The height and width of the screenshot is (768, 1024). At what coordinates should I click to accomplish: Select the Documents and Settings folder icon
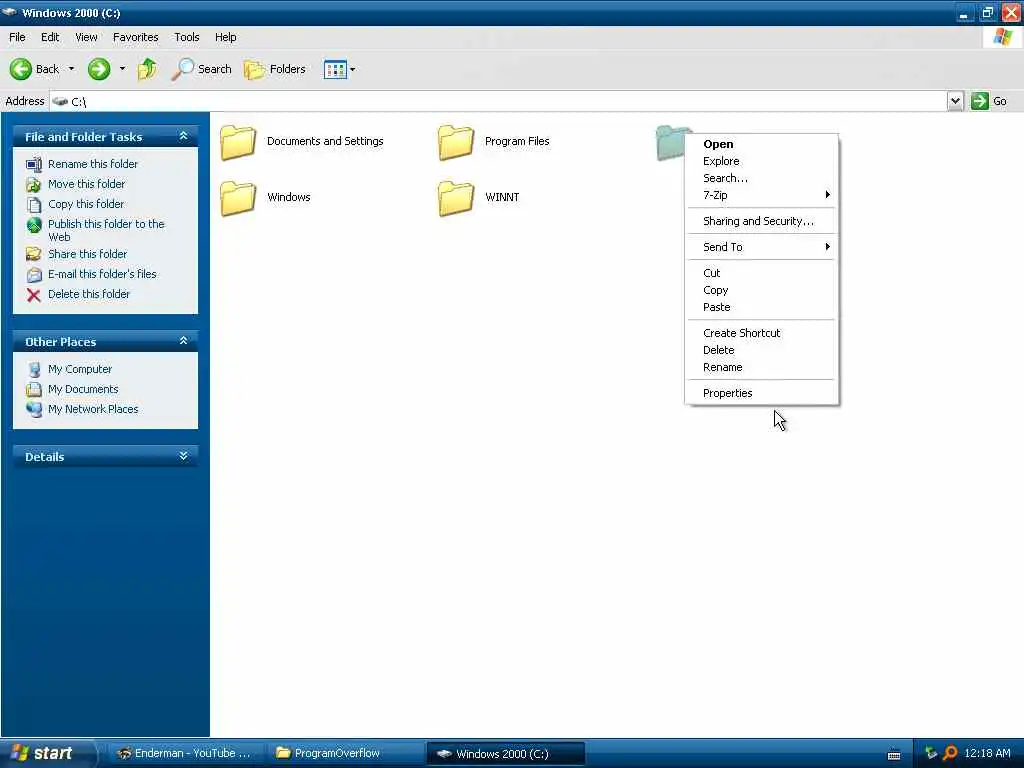(238, 142)
